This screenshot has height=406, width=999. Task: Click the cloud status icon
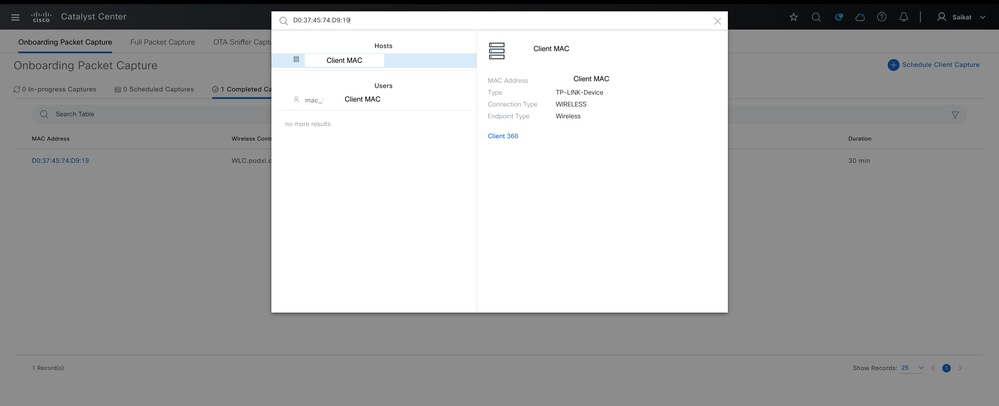pos(861,17)
